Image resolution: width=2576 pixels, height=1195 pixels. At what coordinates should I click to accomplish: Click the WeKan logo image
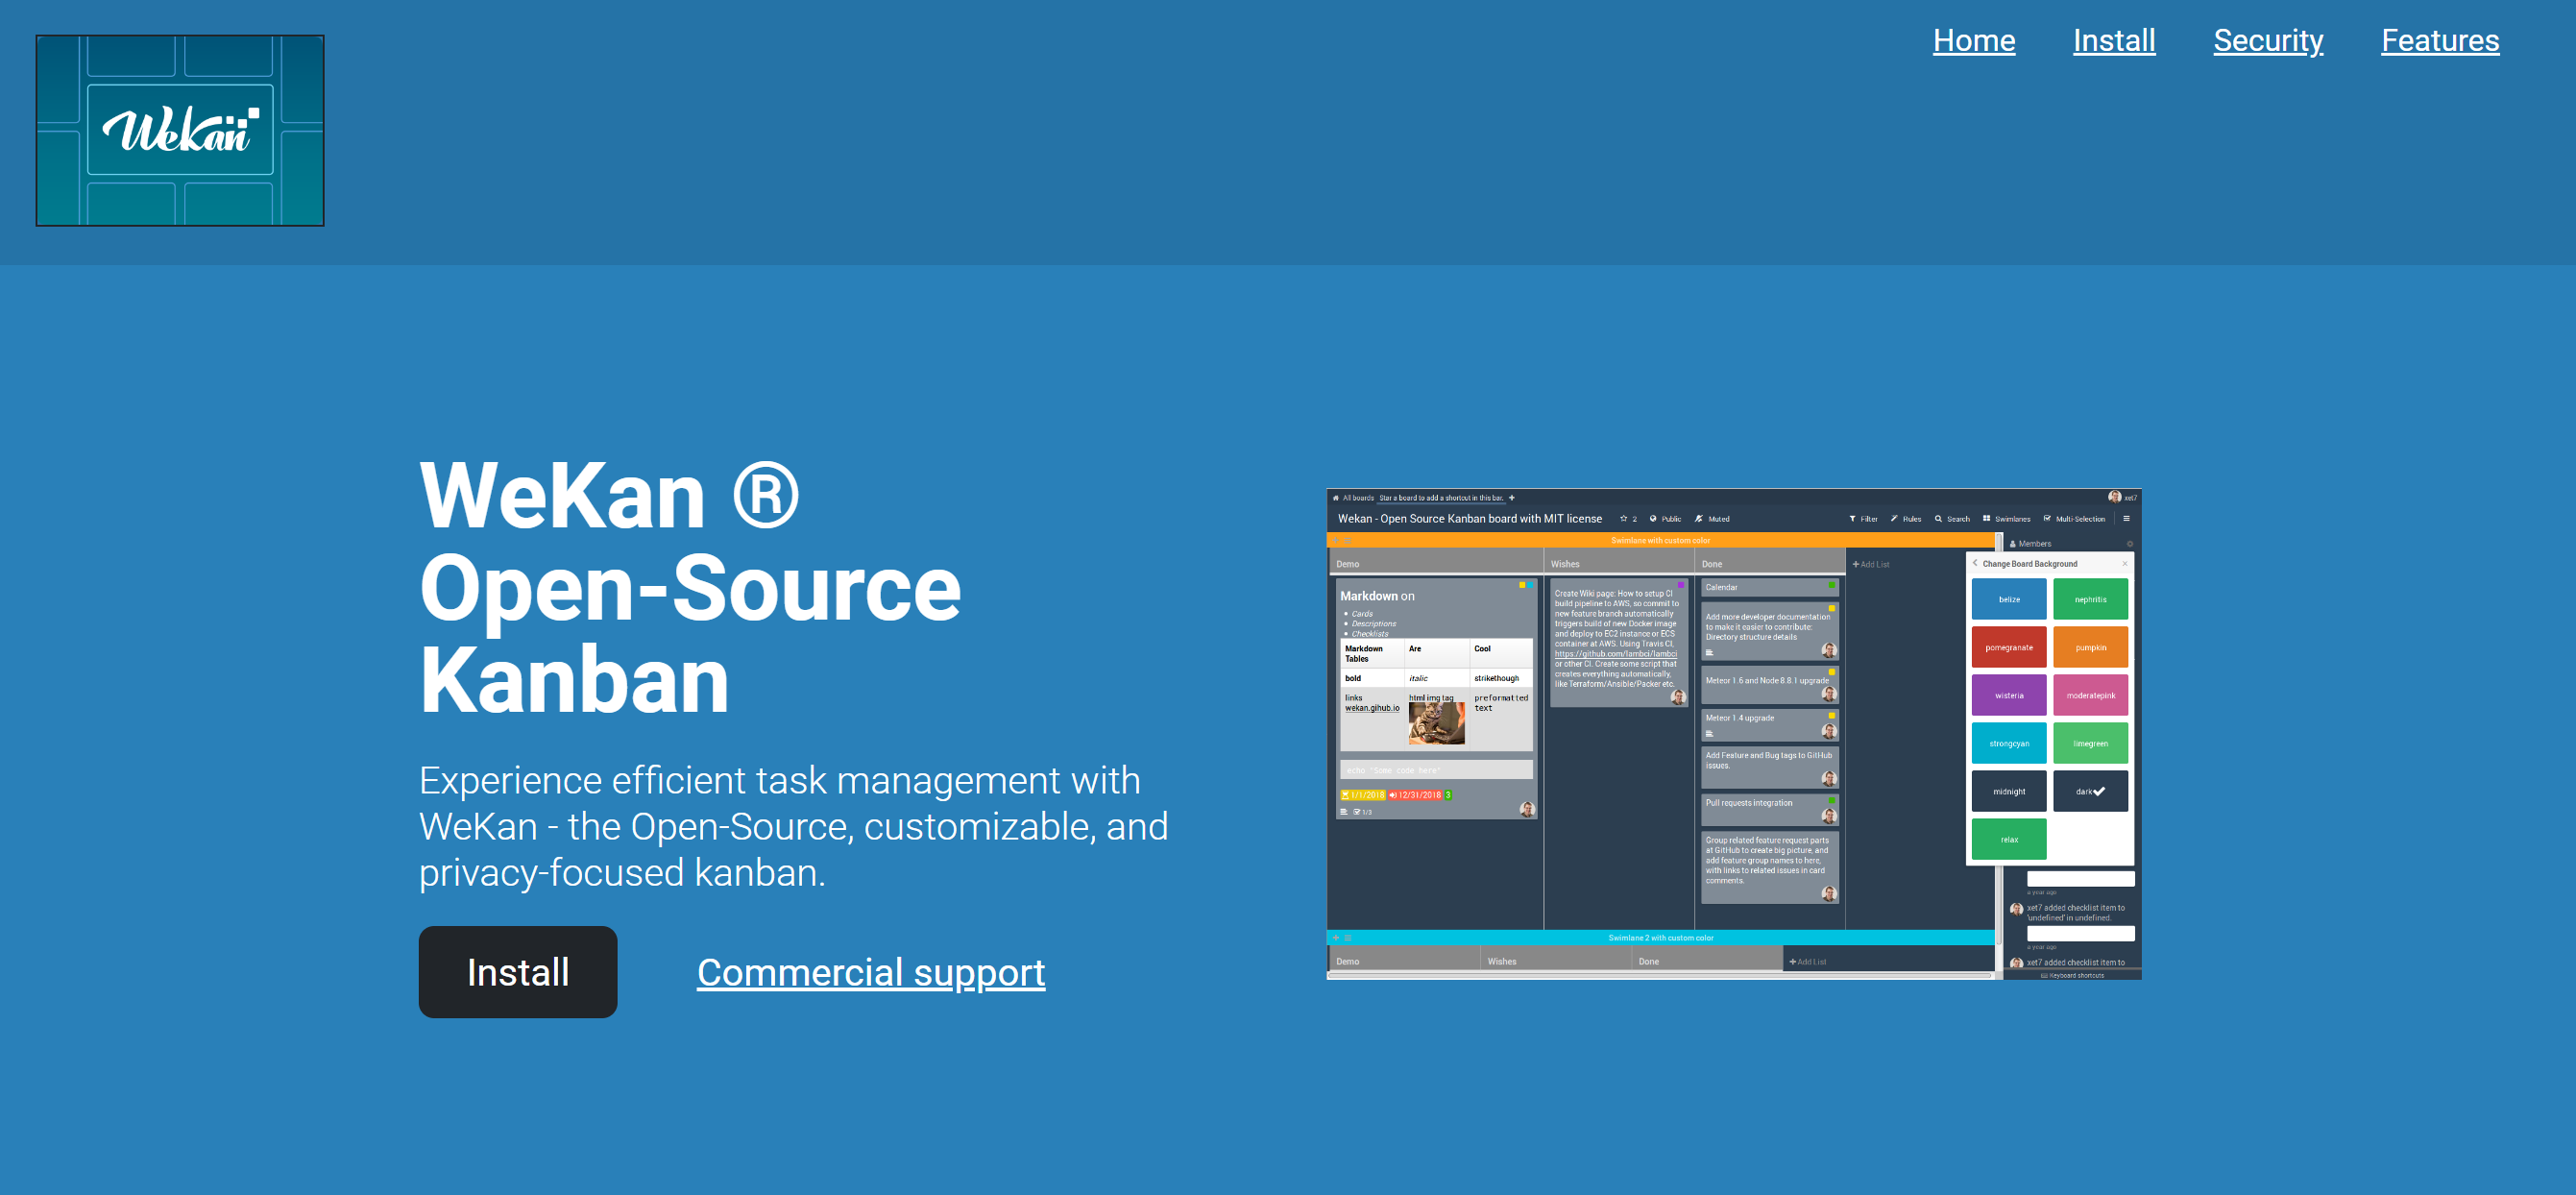point(180,131)
